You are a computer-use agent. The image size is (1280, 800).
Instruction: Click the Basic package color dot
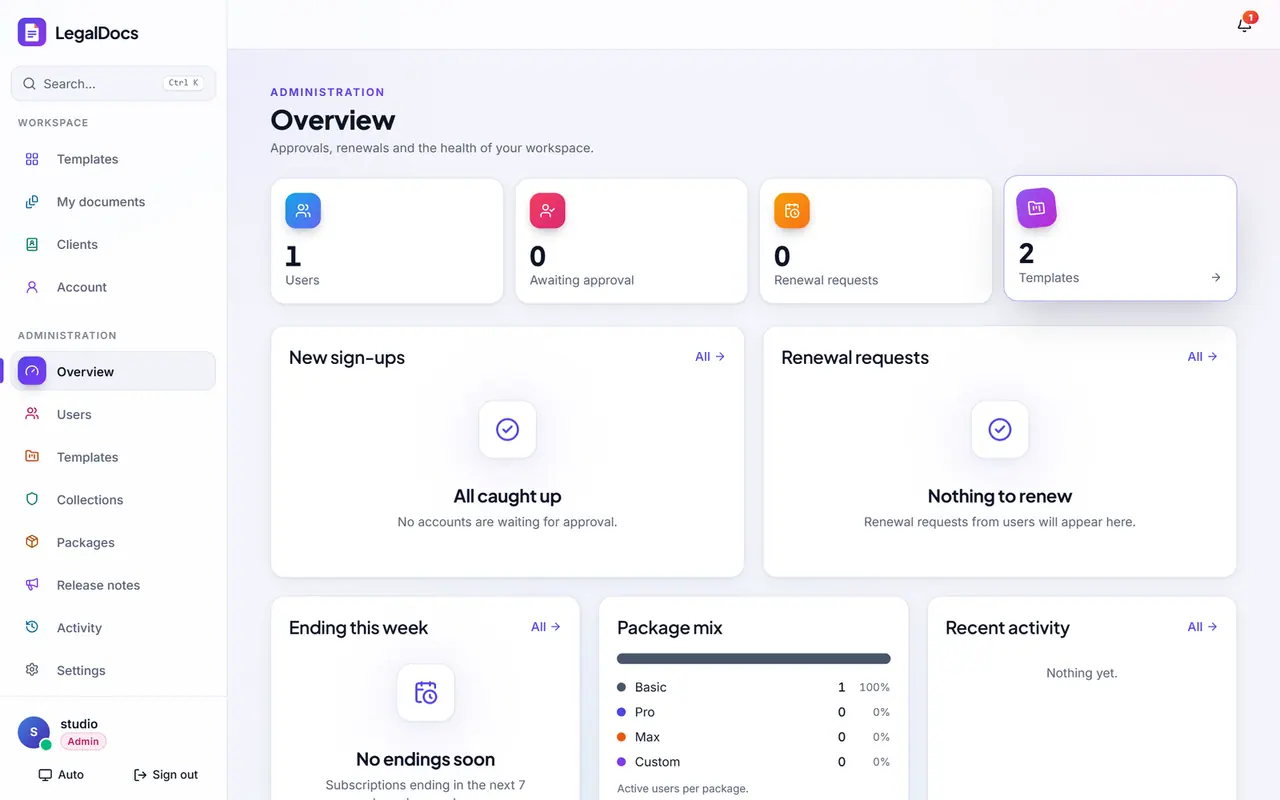[x=622, y=687]
